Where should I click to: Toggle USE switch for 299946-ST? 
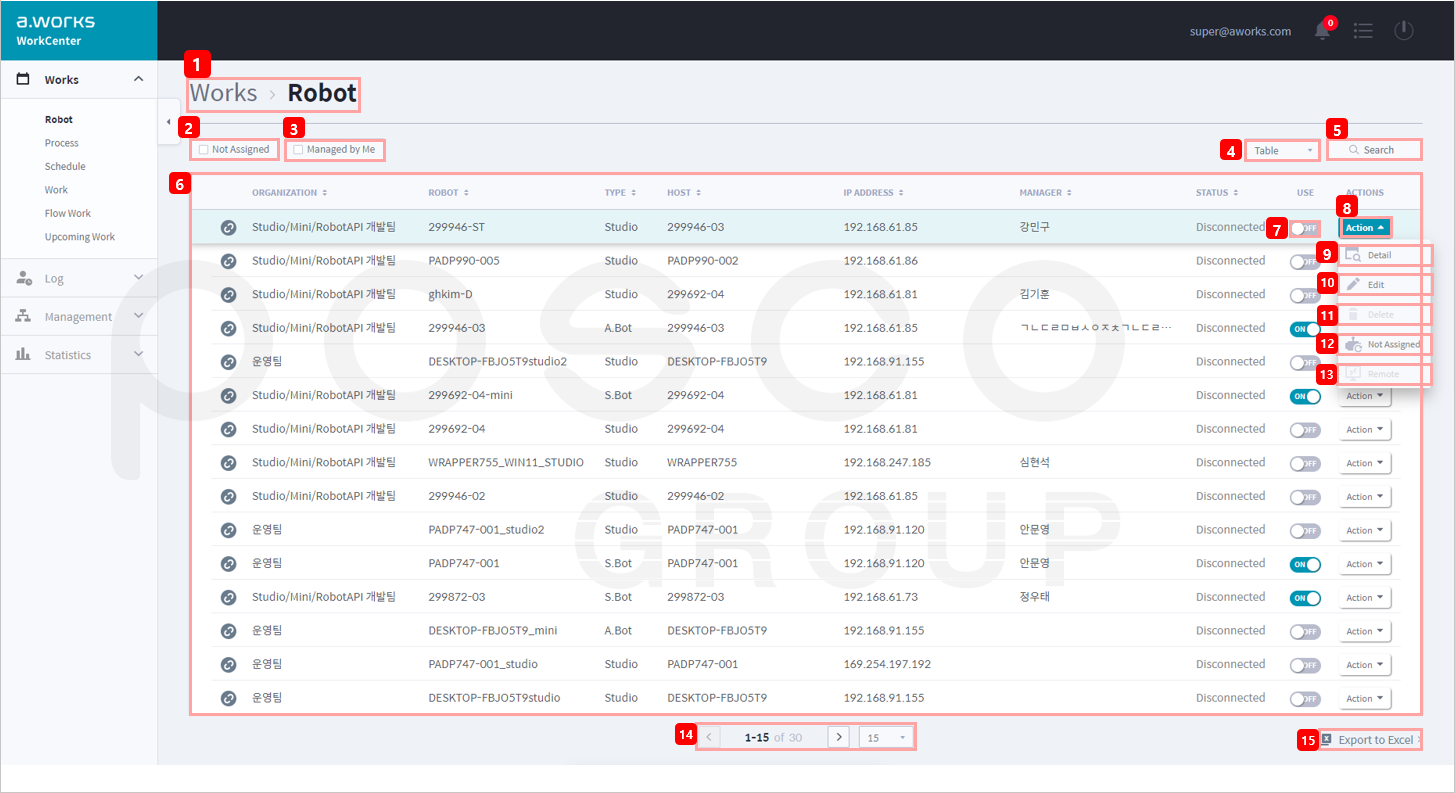(x=1305, y=228)
